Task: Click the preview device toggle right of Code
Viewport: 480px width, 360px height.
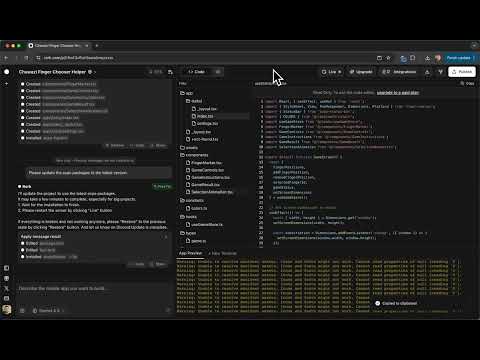Action: pyautogui.click(x=218, y=72)
